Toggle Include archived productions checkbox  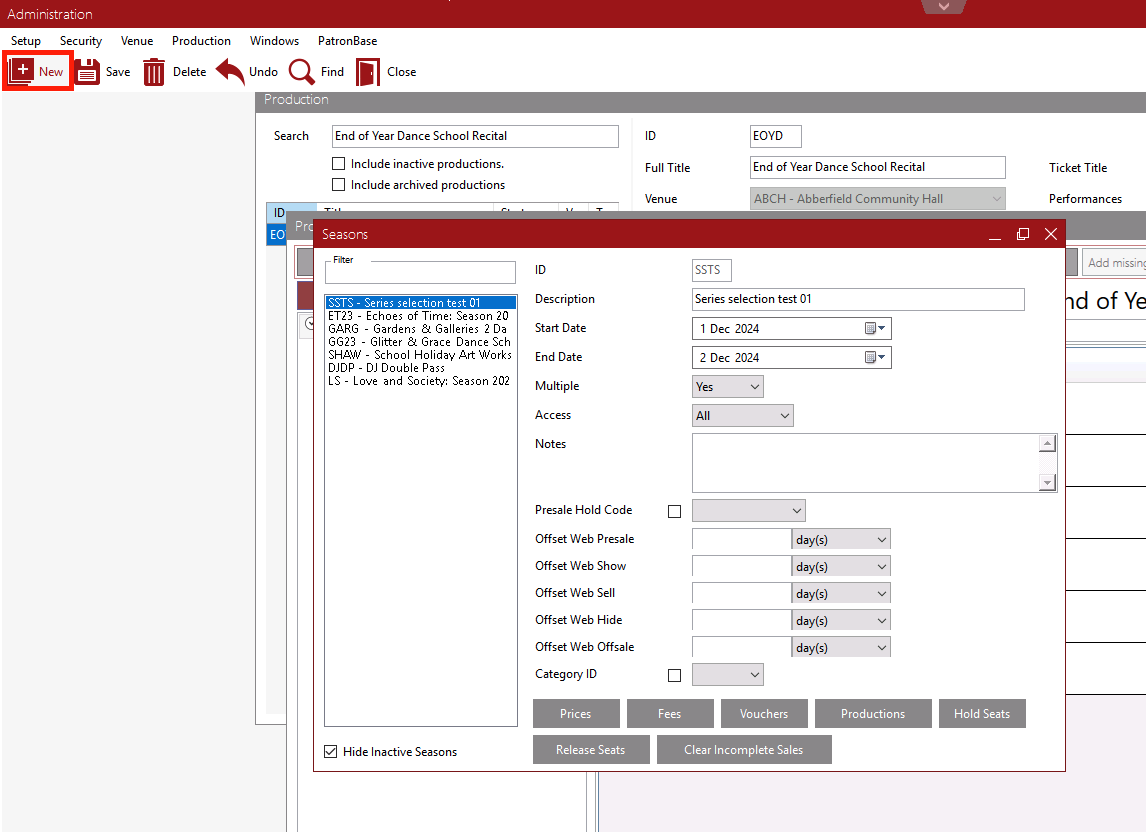(x=338, y=185)
